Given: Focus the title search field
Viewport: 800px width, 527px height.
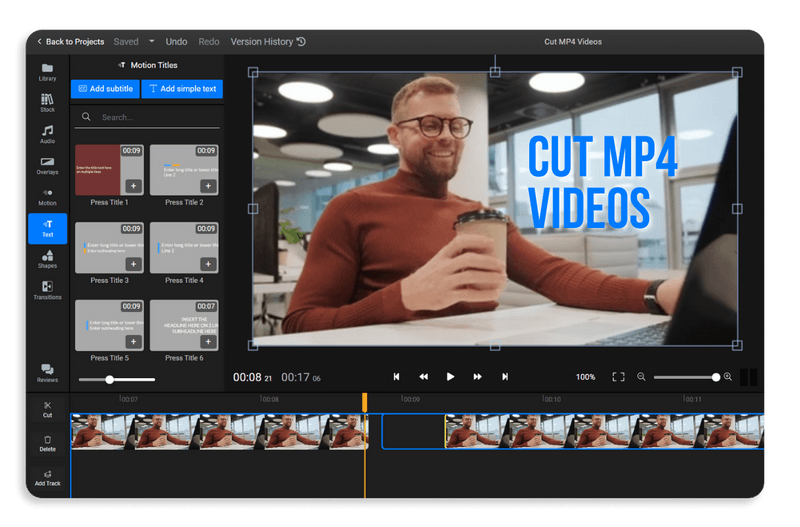Looking at the screenshot, I should coord(148,117).
